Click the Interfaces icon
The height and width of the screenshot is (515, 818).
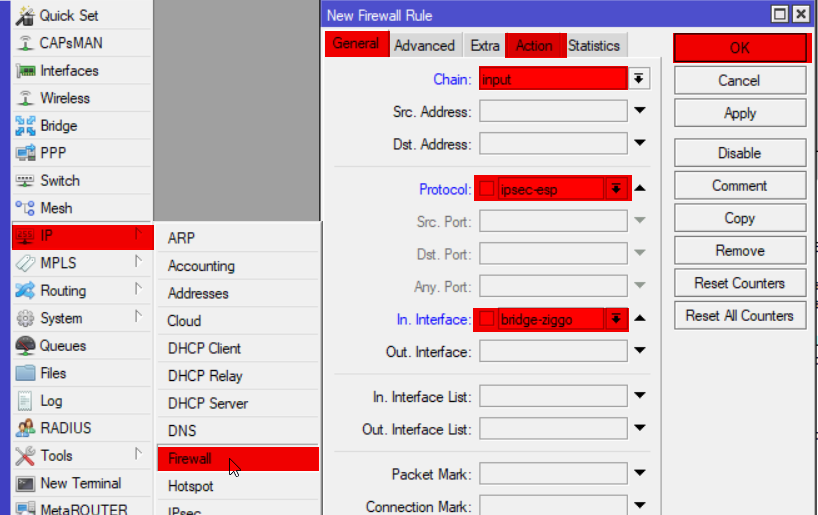tap(25, 71)
